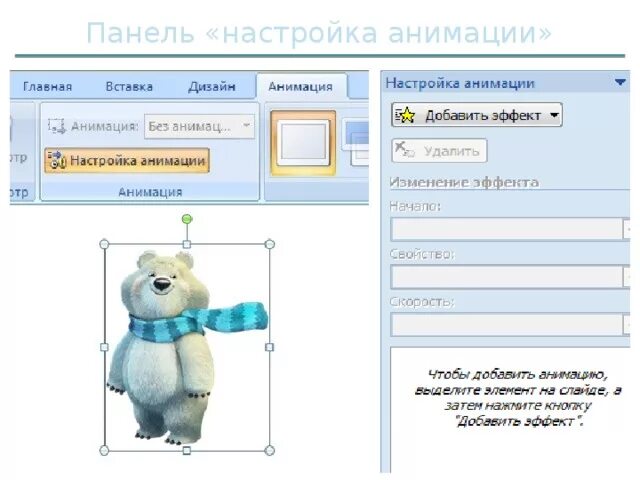Open the Дизайн ribbon tab
The width and height of the screenshot is (640, 480).
[x=212, y=87]
